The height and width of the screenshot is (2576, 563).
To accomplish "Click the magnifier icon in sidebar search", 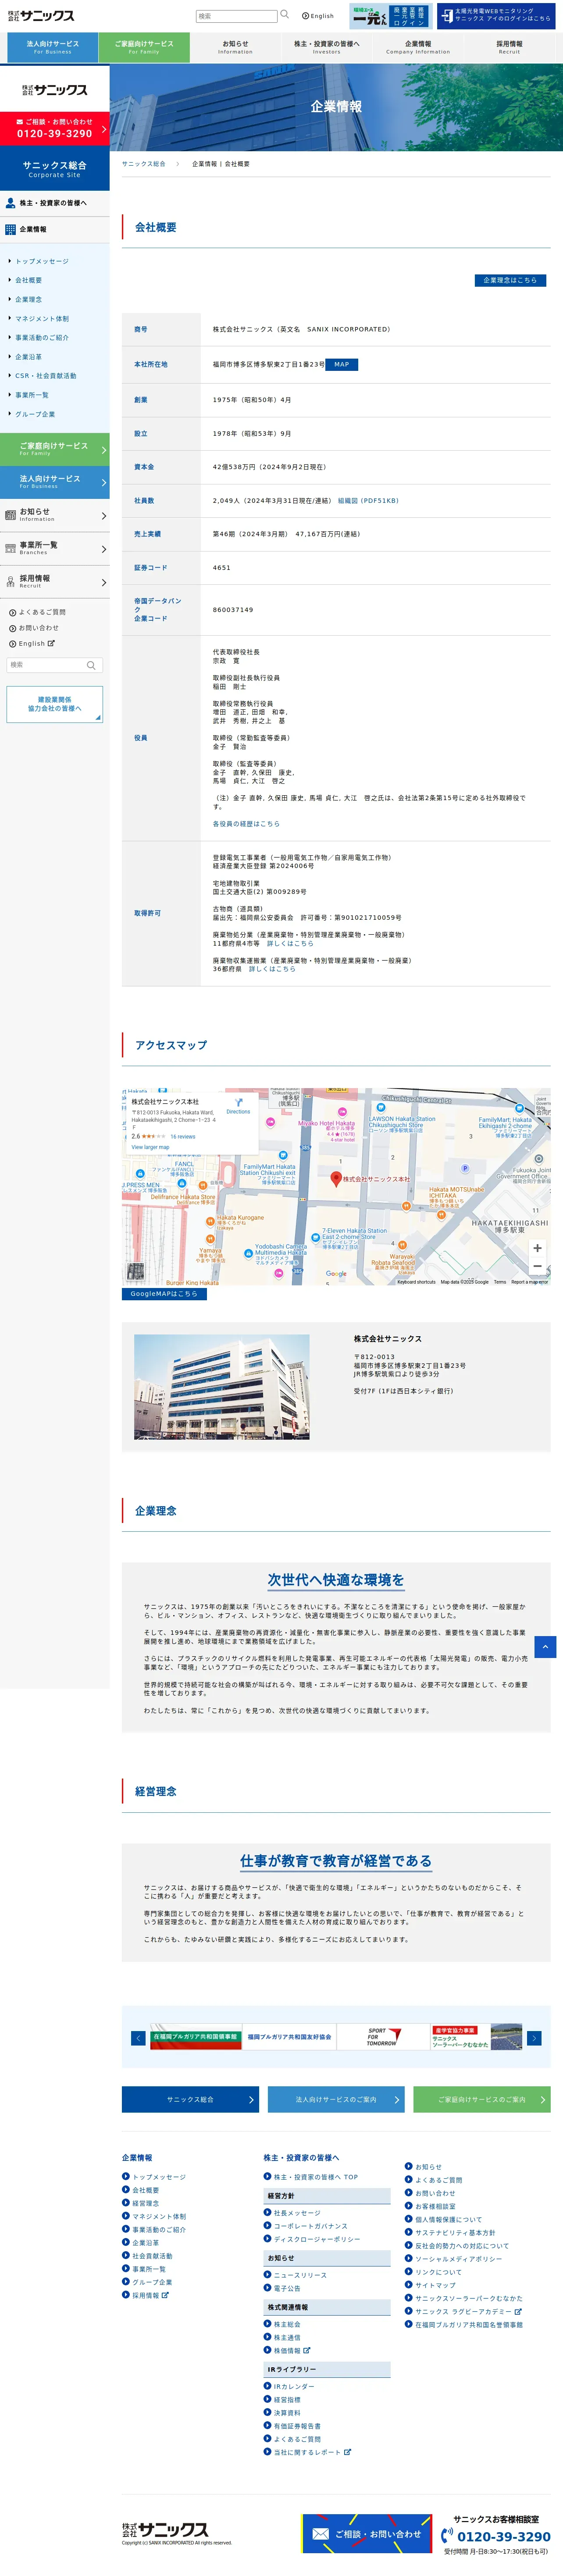I will tap(91, 665).
